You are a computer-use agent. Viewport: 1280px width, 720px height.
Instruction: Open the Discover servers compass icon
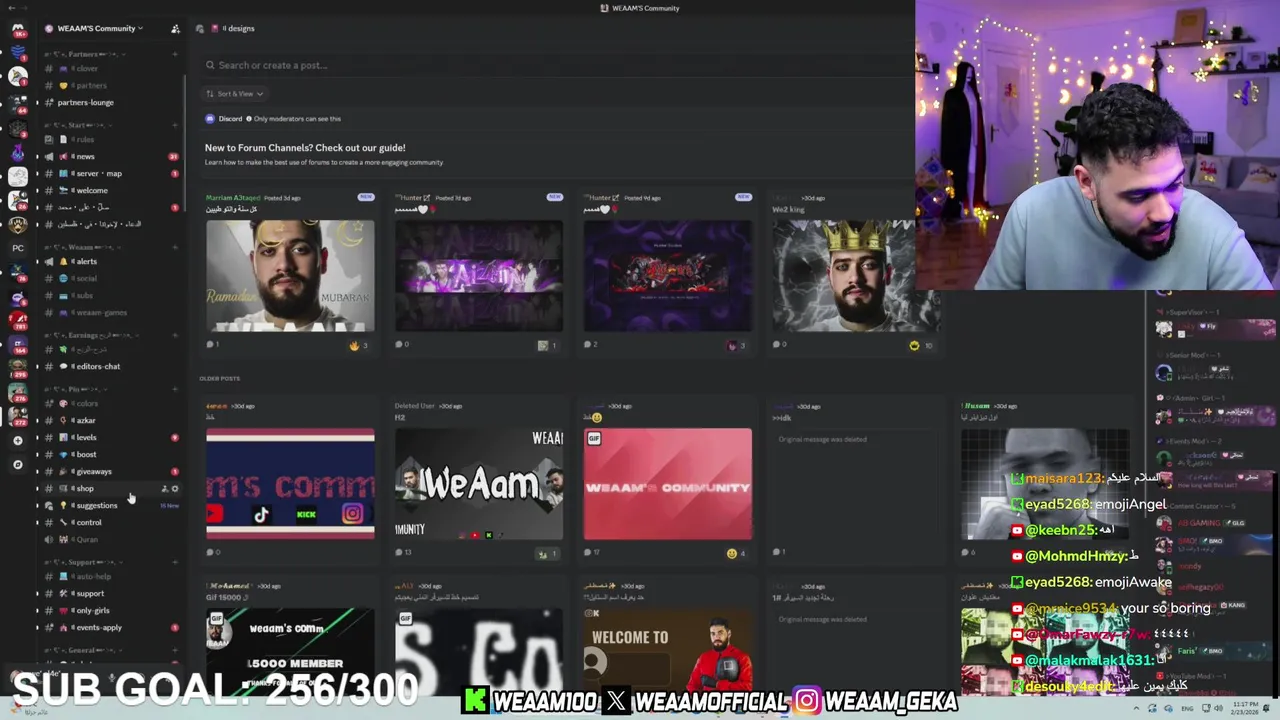point(17,464)
